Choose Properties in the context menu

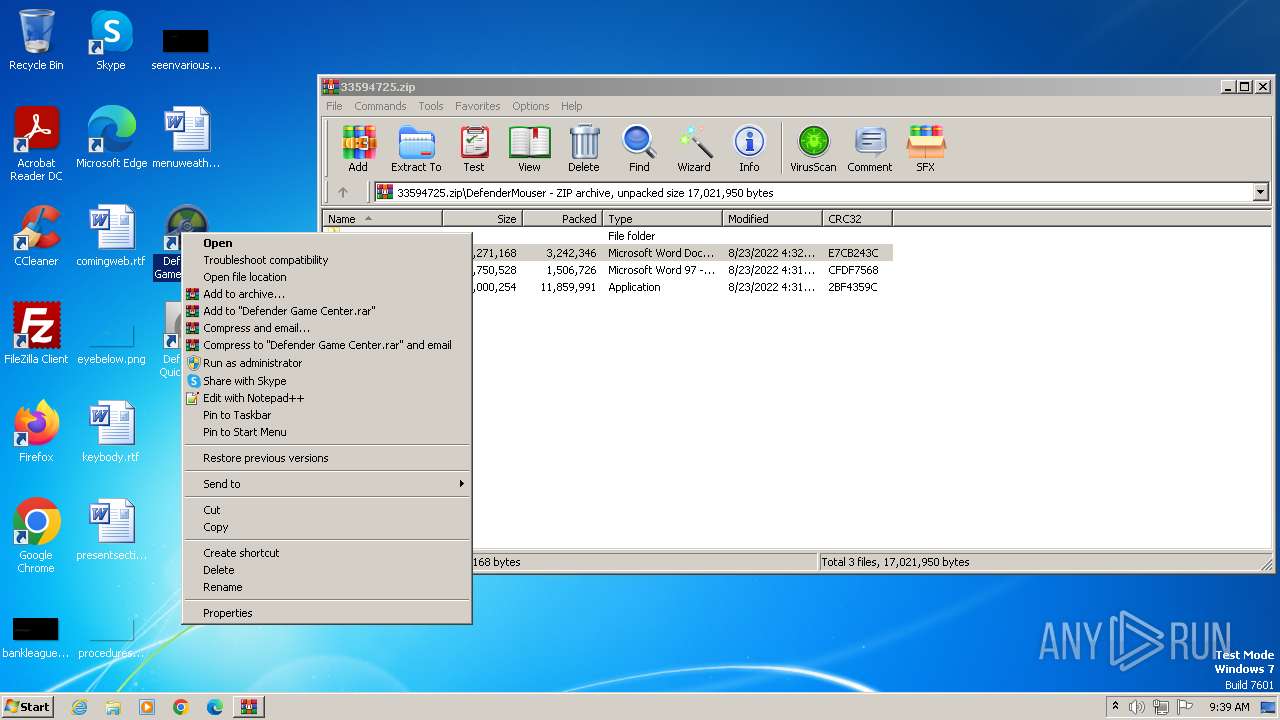point(327,613)
